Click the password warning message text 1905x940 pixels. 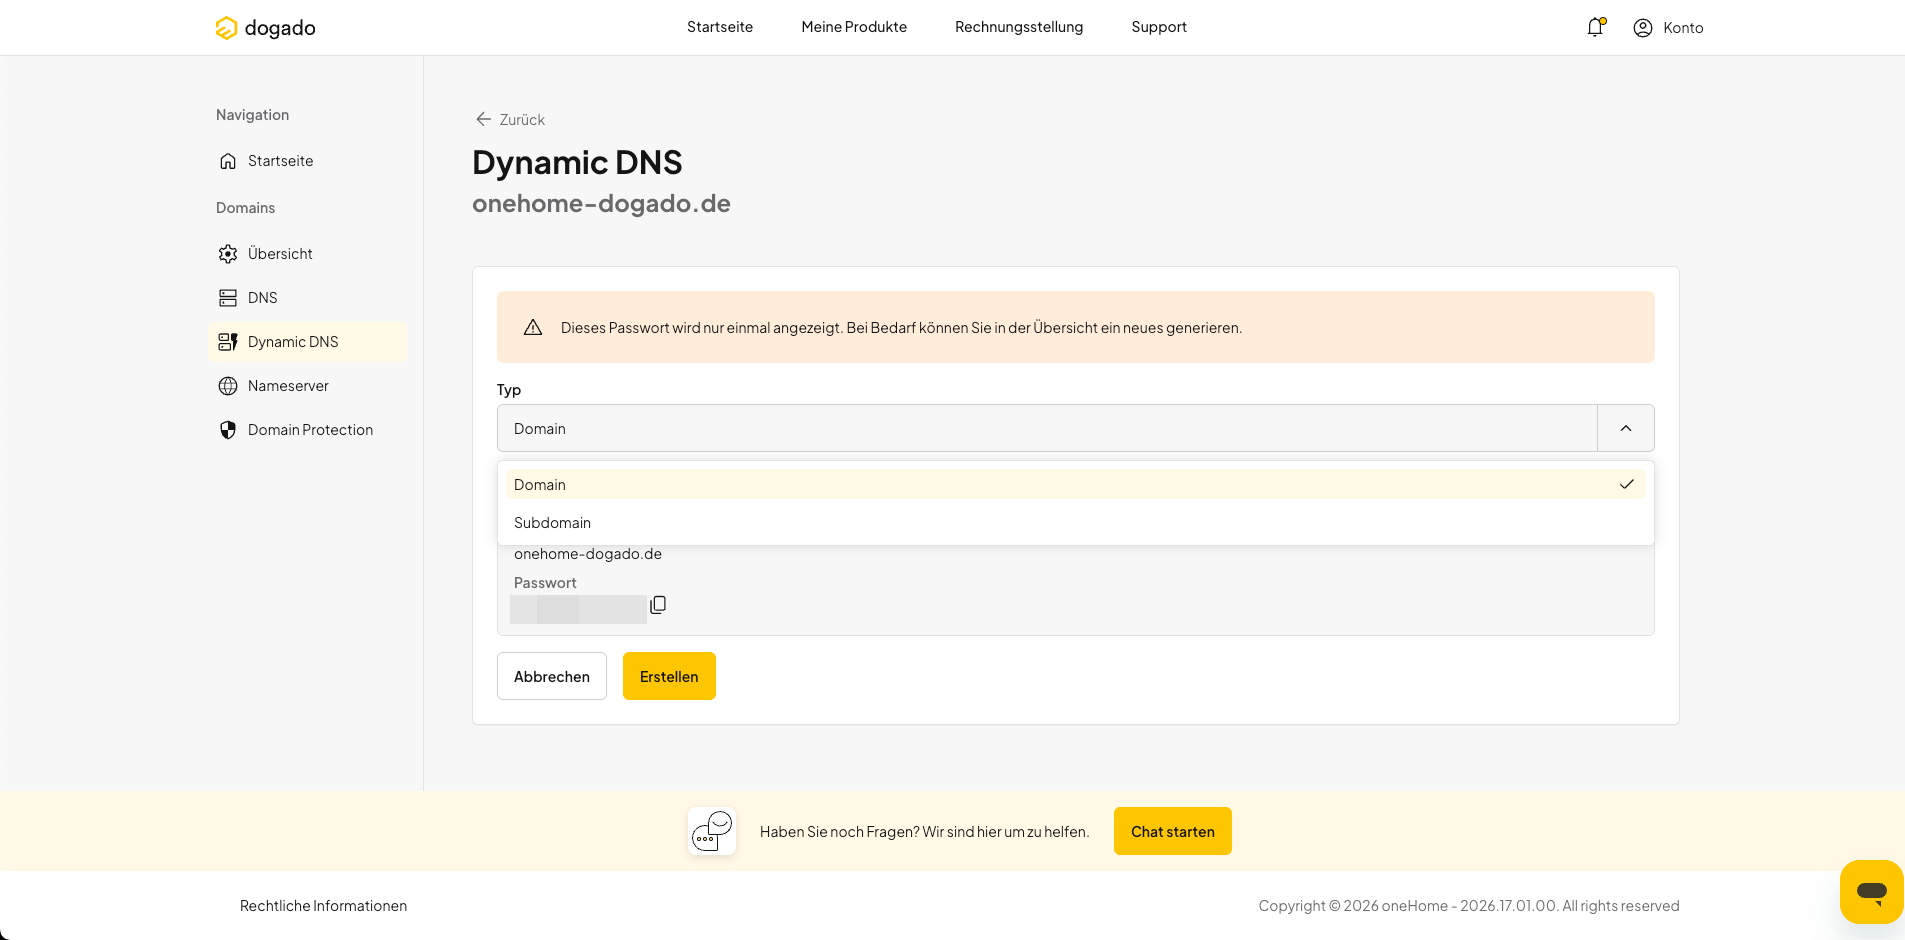(901, 328)
